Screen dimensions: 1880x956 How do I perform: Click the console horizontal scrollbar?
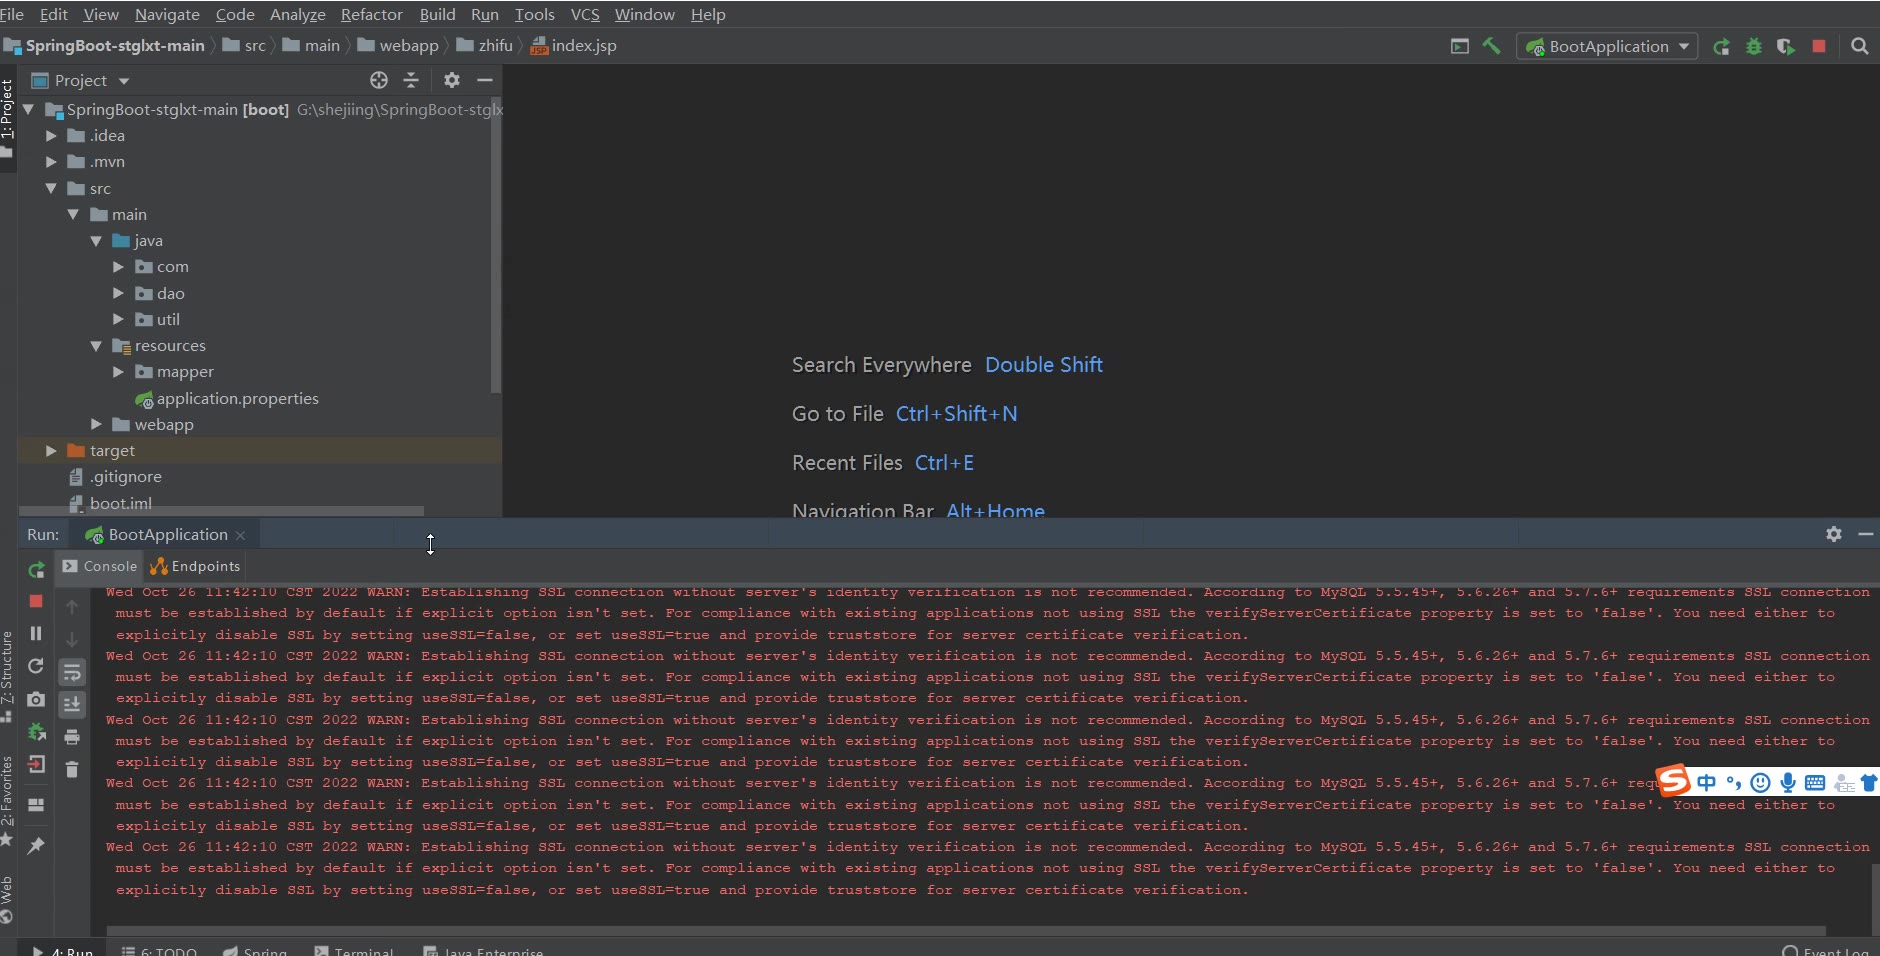coord(965,930)
